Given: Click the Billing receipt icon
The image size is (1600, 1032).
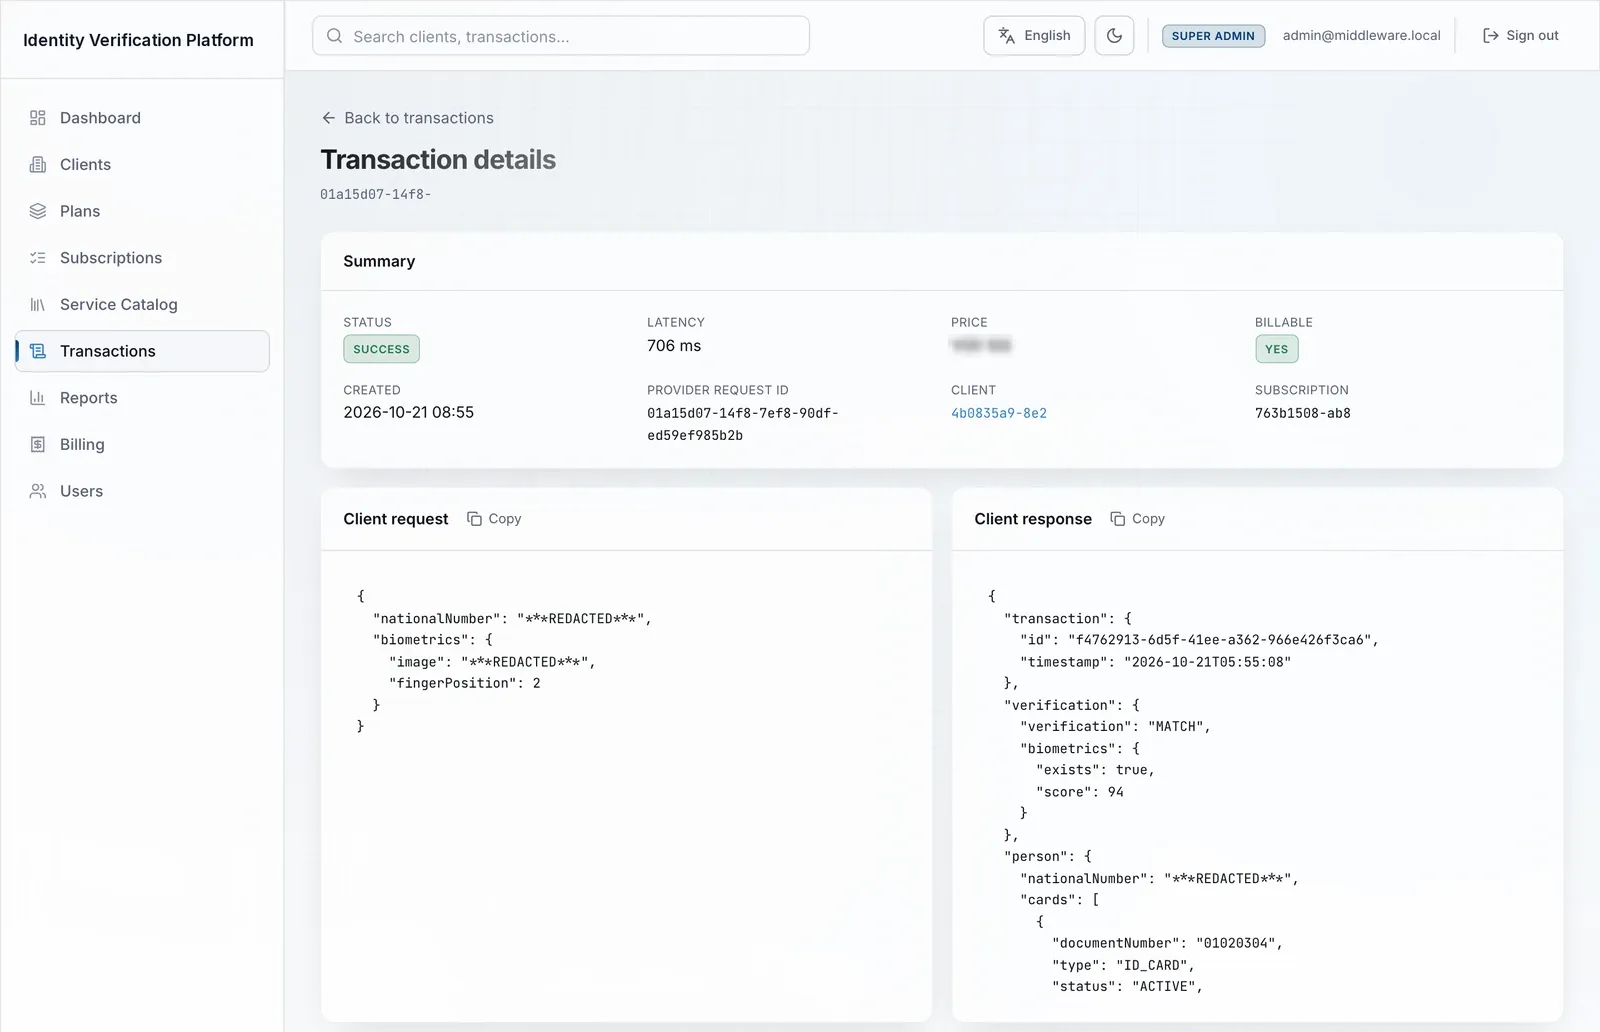Looking at the screenshot, I should (38, 444).
